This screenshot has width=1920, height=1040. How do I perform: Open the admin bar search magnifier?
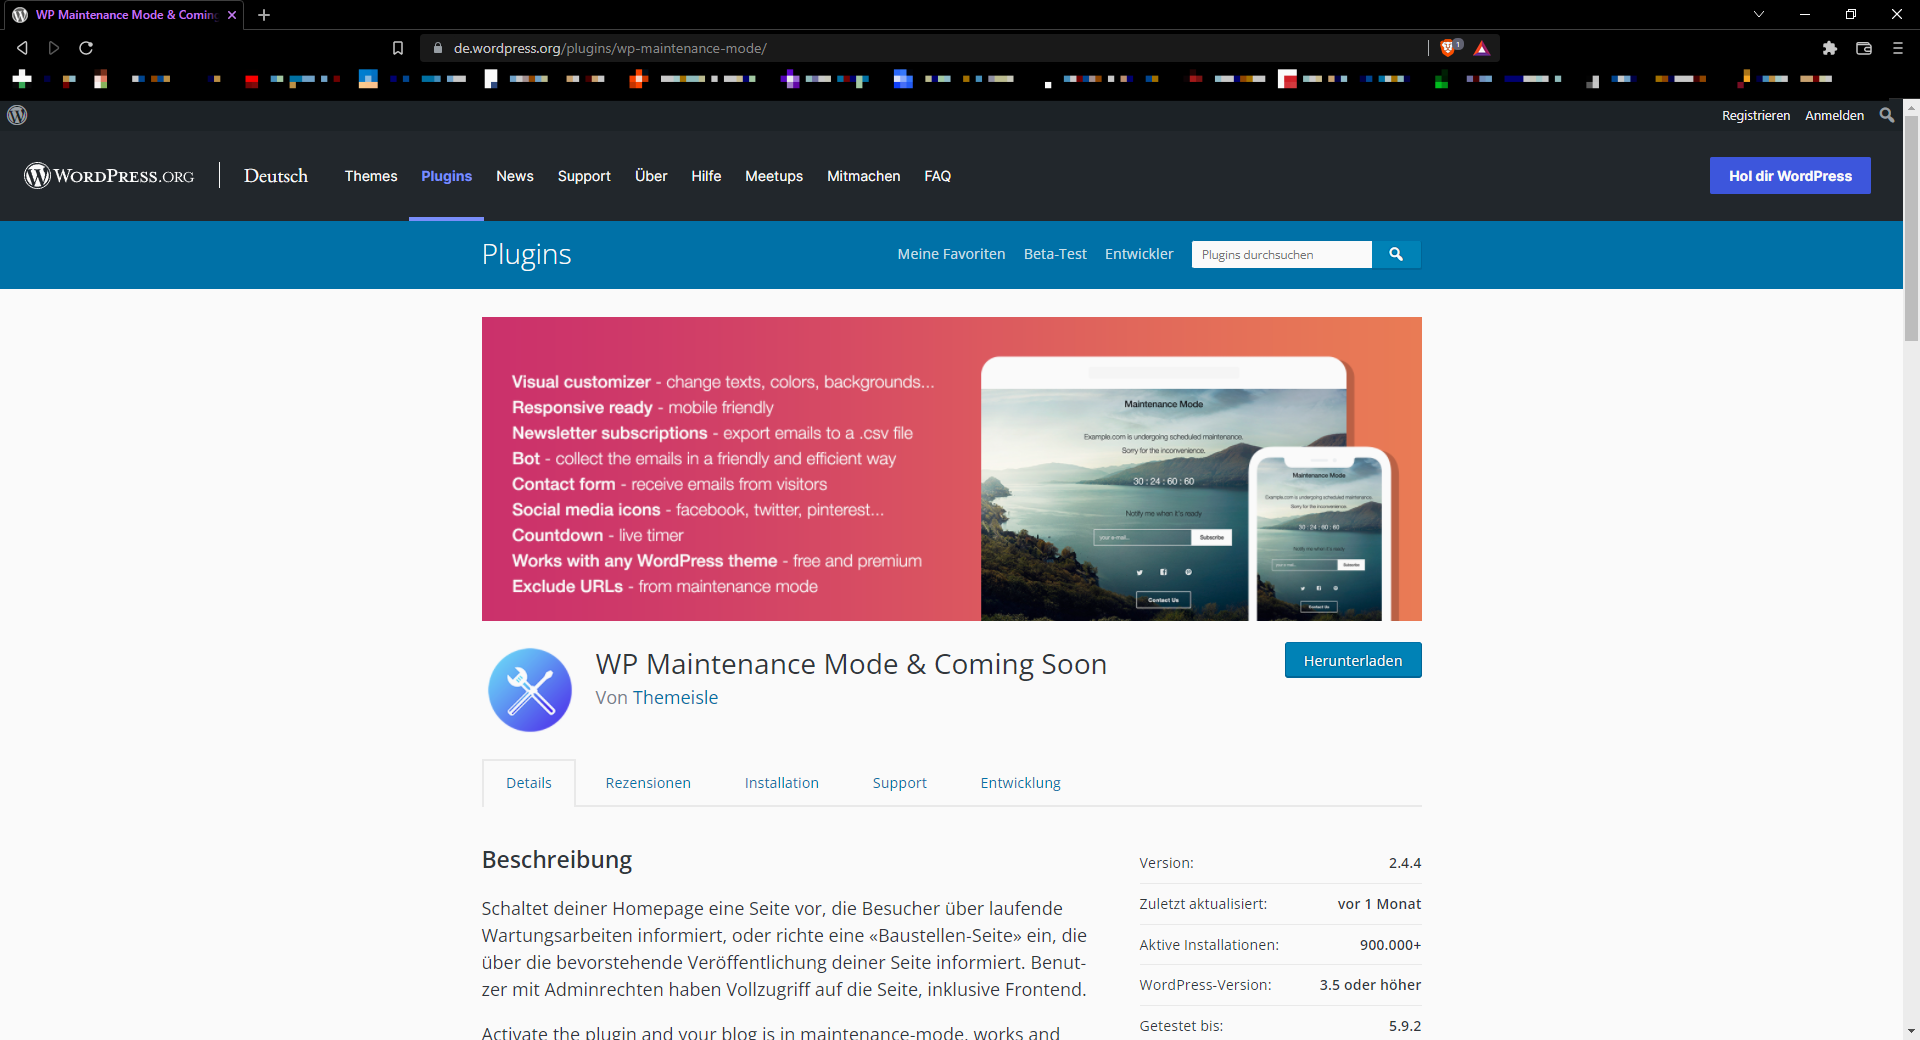pyautogui.click(x=1887, y=115)
